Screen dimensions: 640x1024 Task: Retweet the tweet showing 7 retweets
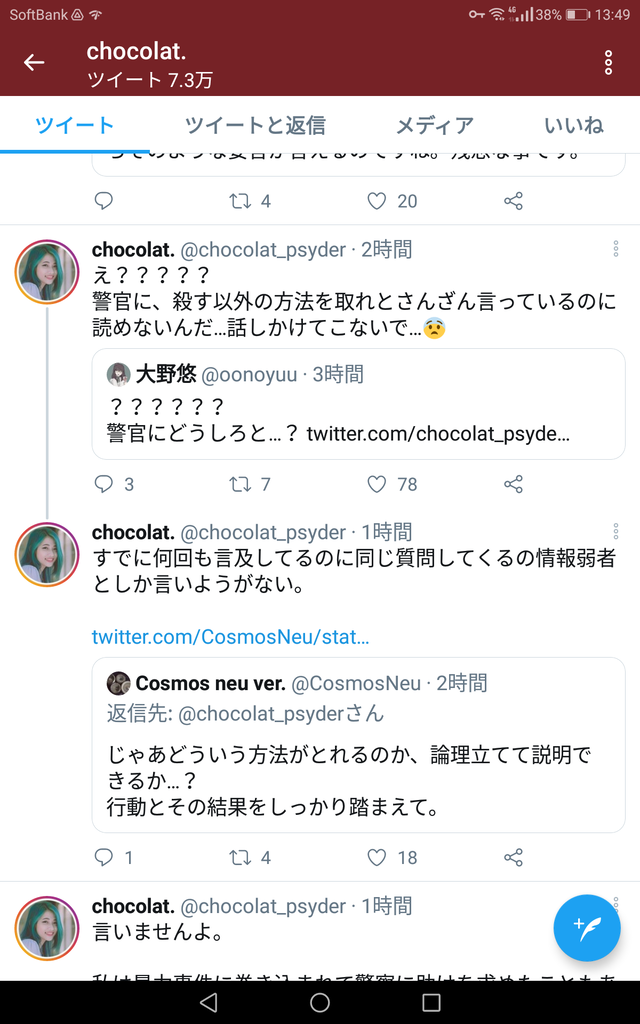(x=240, y=484)
